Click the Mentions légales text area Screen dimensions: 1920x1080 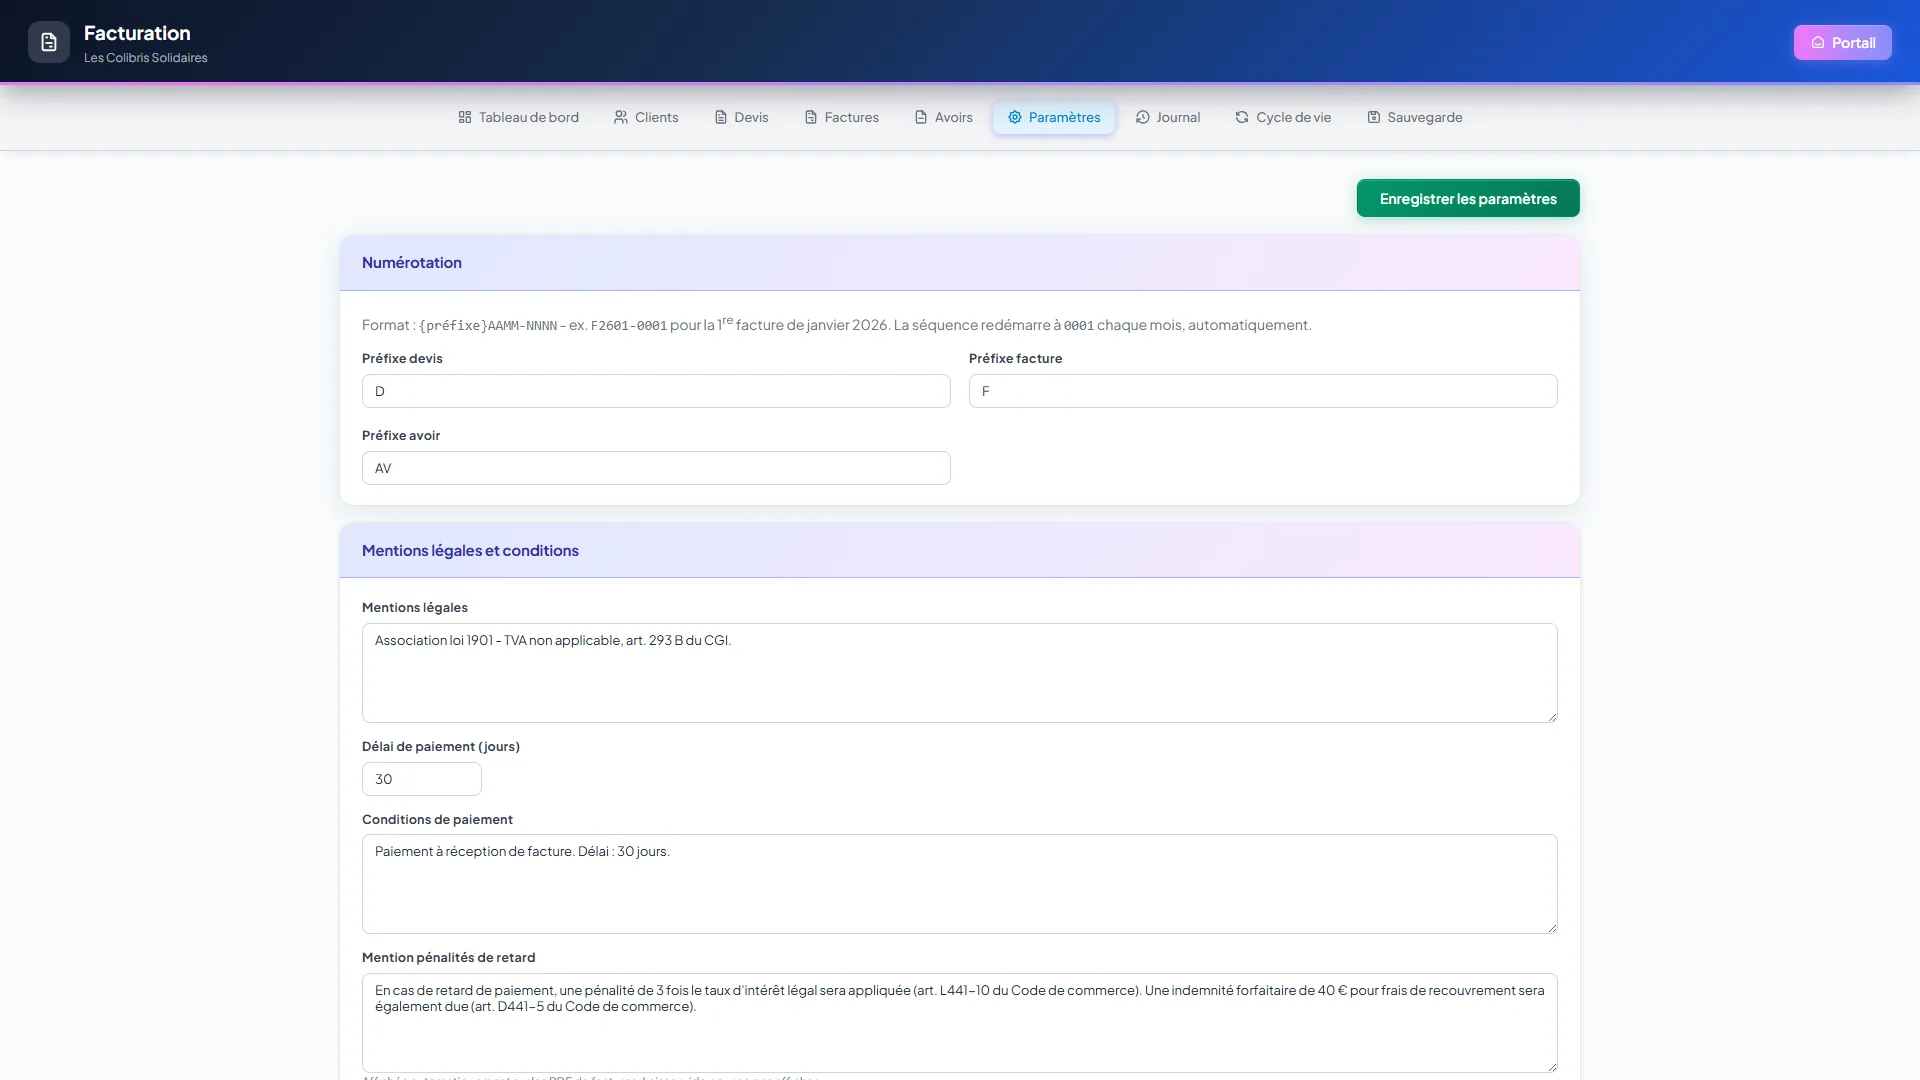960,673
